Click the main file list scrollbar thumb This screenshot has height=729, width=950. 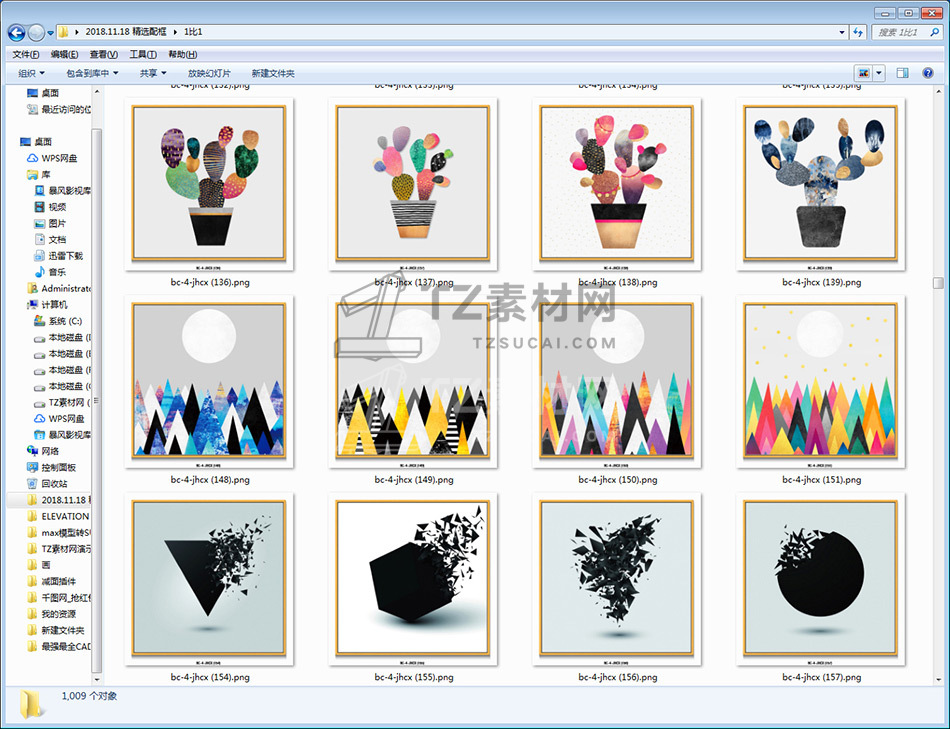coord(938,283)
